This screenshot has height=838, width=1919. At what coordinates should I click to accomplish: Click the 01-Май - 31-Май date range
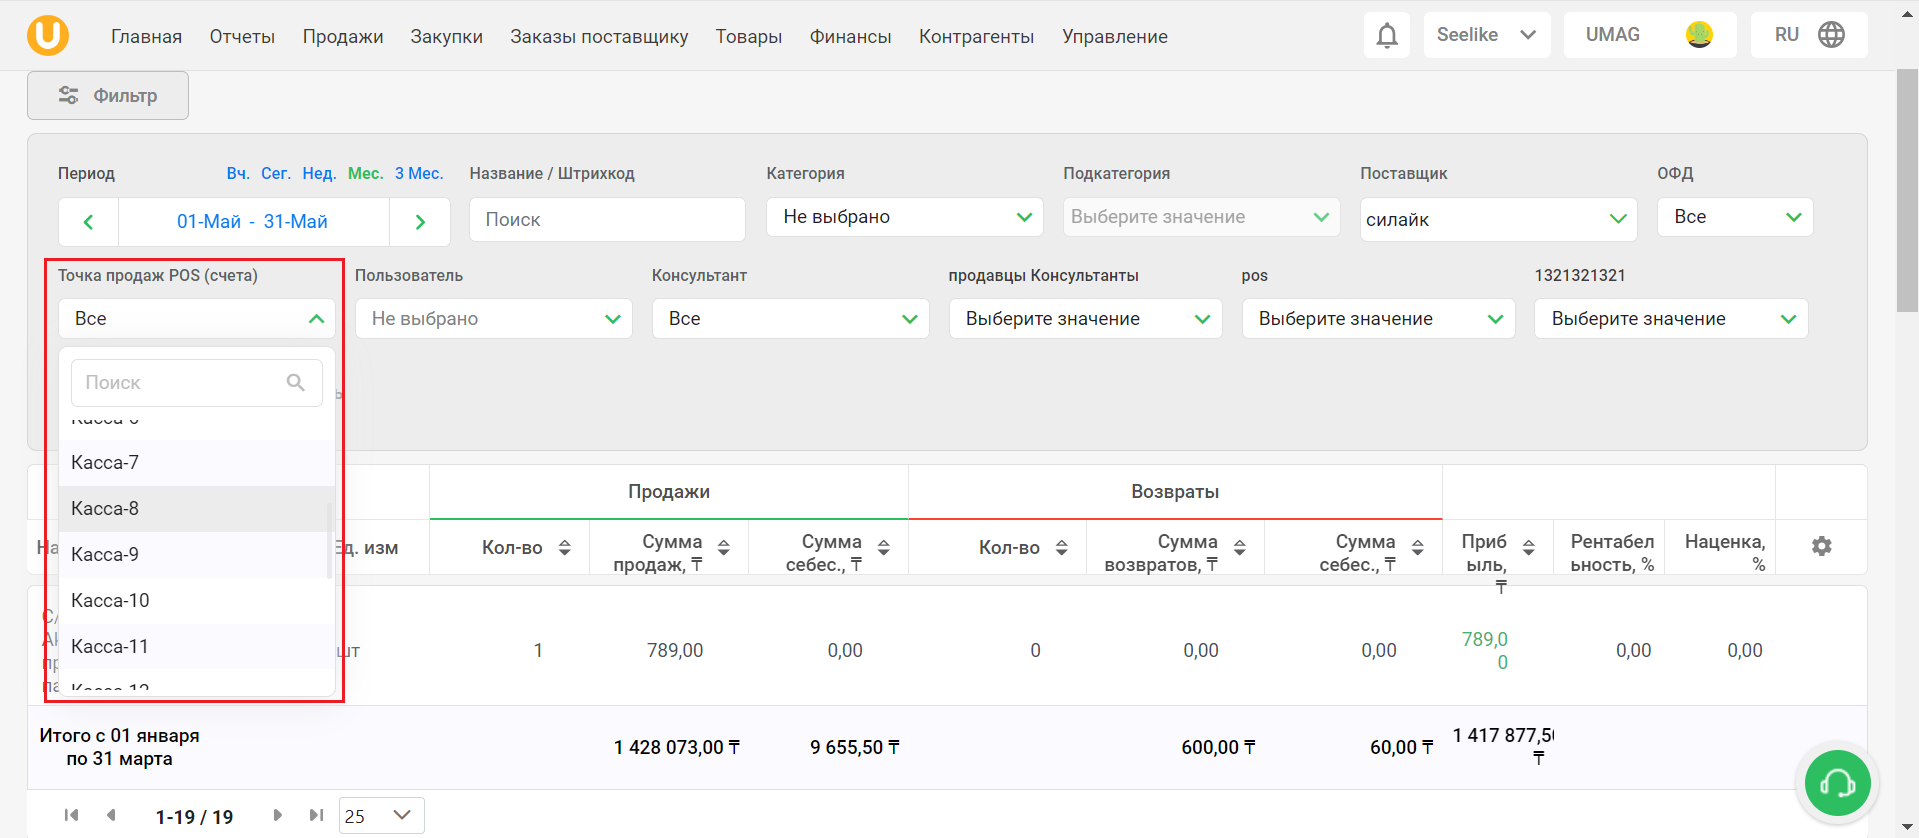pos(253,222)
